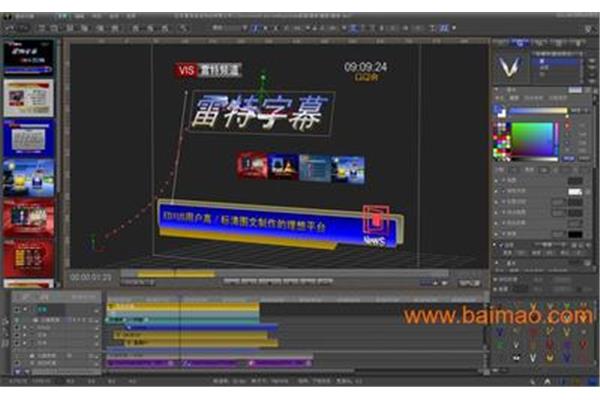The width and height of the screenshot is (600, 400).
Task: Select the teal clip in the timeline
Action: 183,319
